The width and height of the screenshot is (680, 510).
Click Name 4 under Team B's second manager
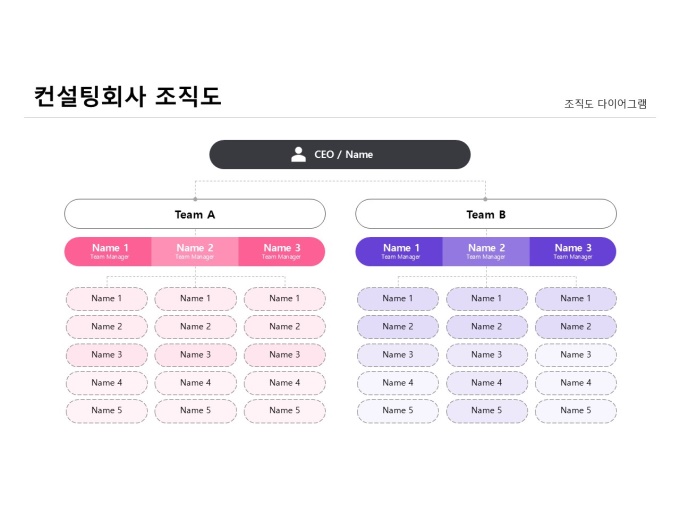click(x=486, y=382)
